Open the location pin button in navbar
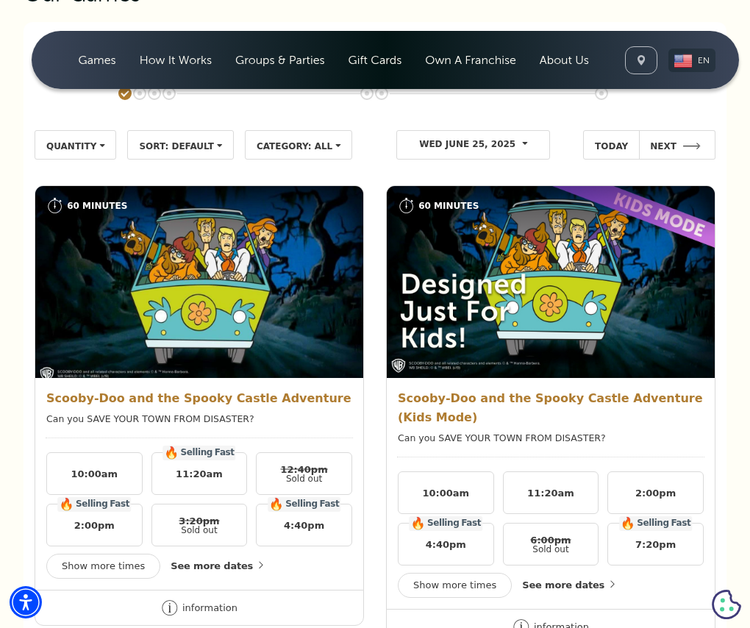Screen dimensions: 750x628 [641, 60]
